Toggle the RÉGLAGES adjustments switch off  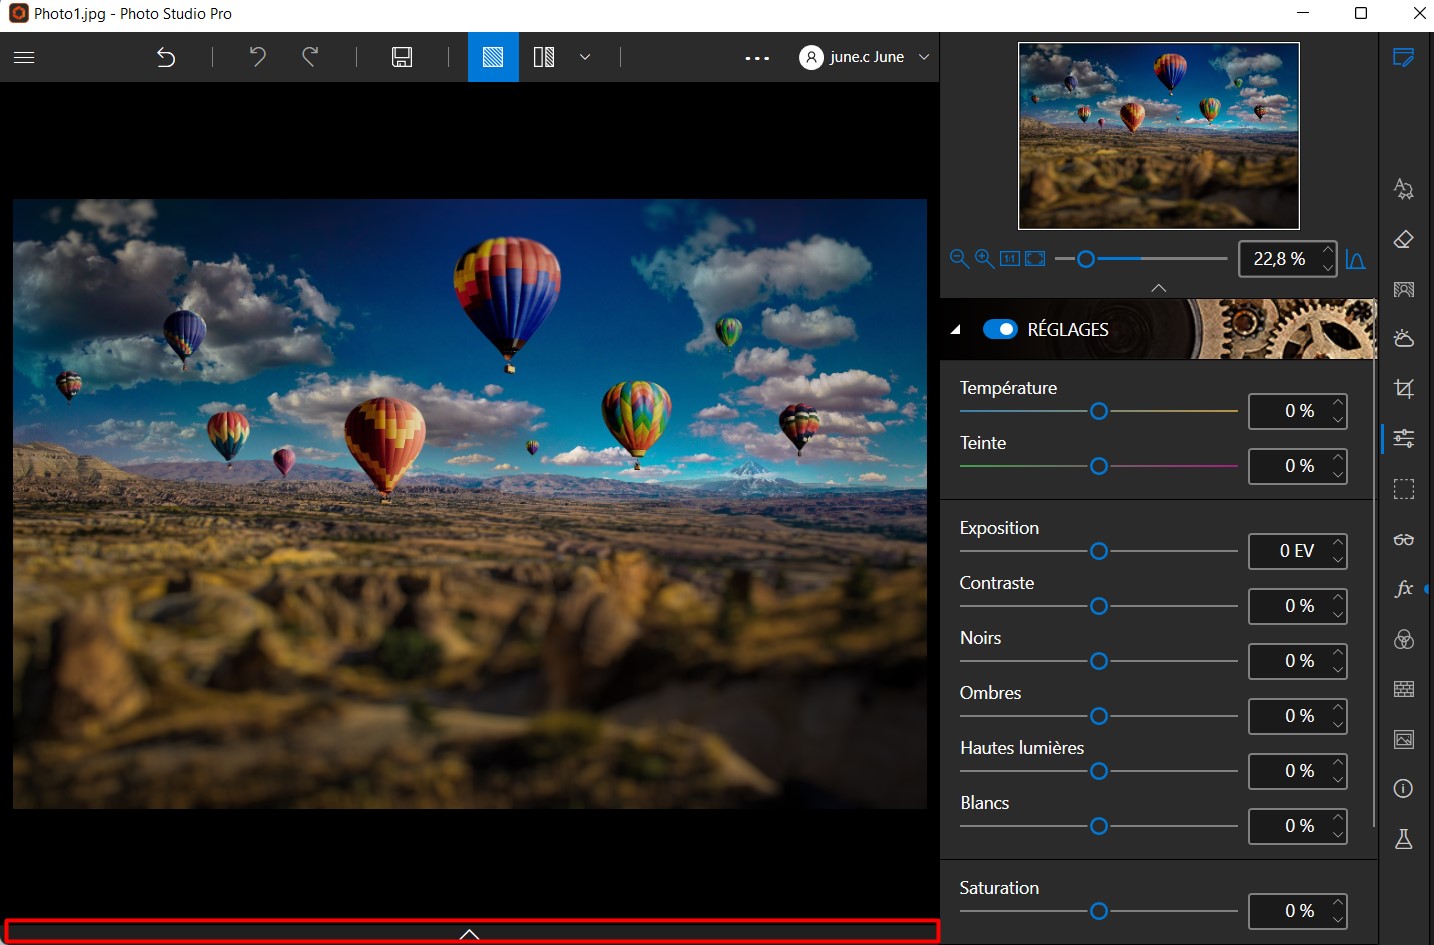click(1000, 329)
